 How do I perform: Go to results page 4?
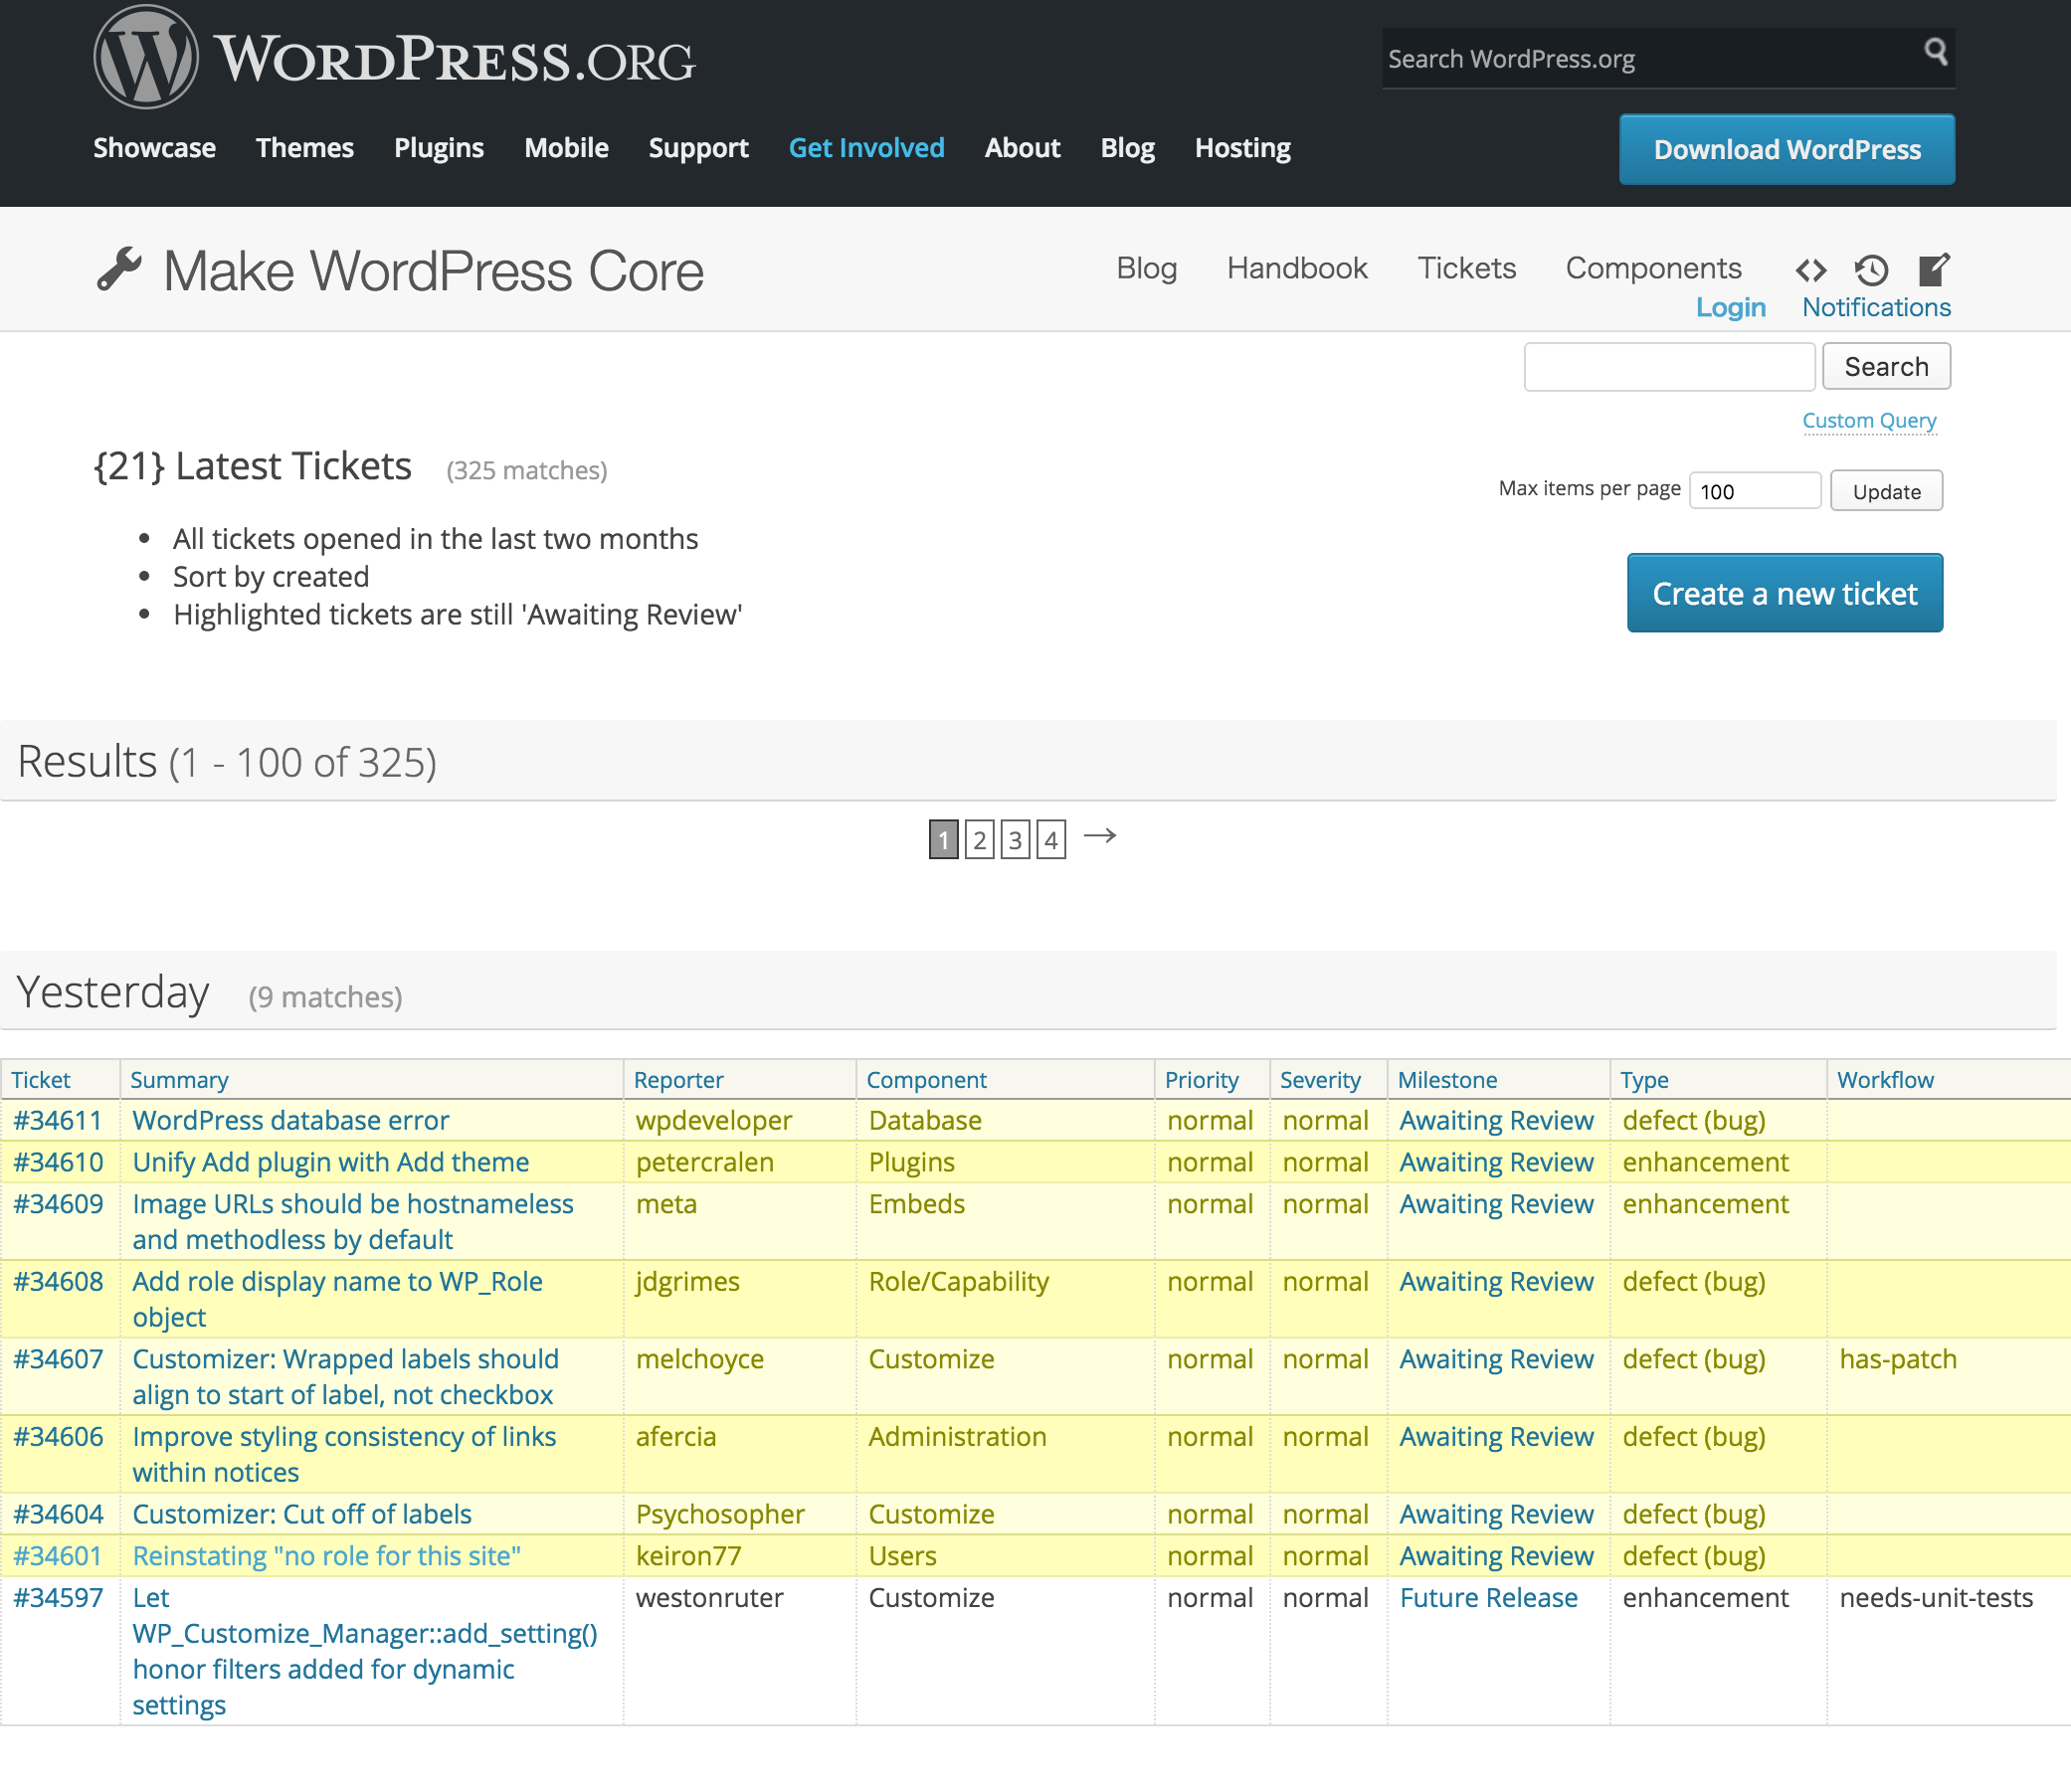[1051, 839]
